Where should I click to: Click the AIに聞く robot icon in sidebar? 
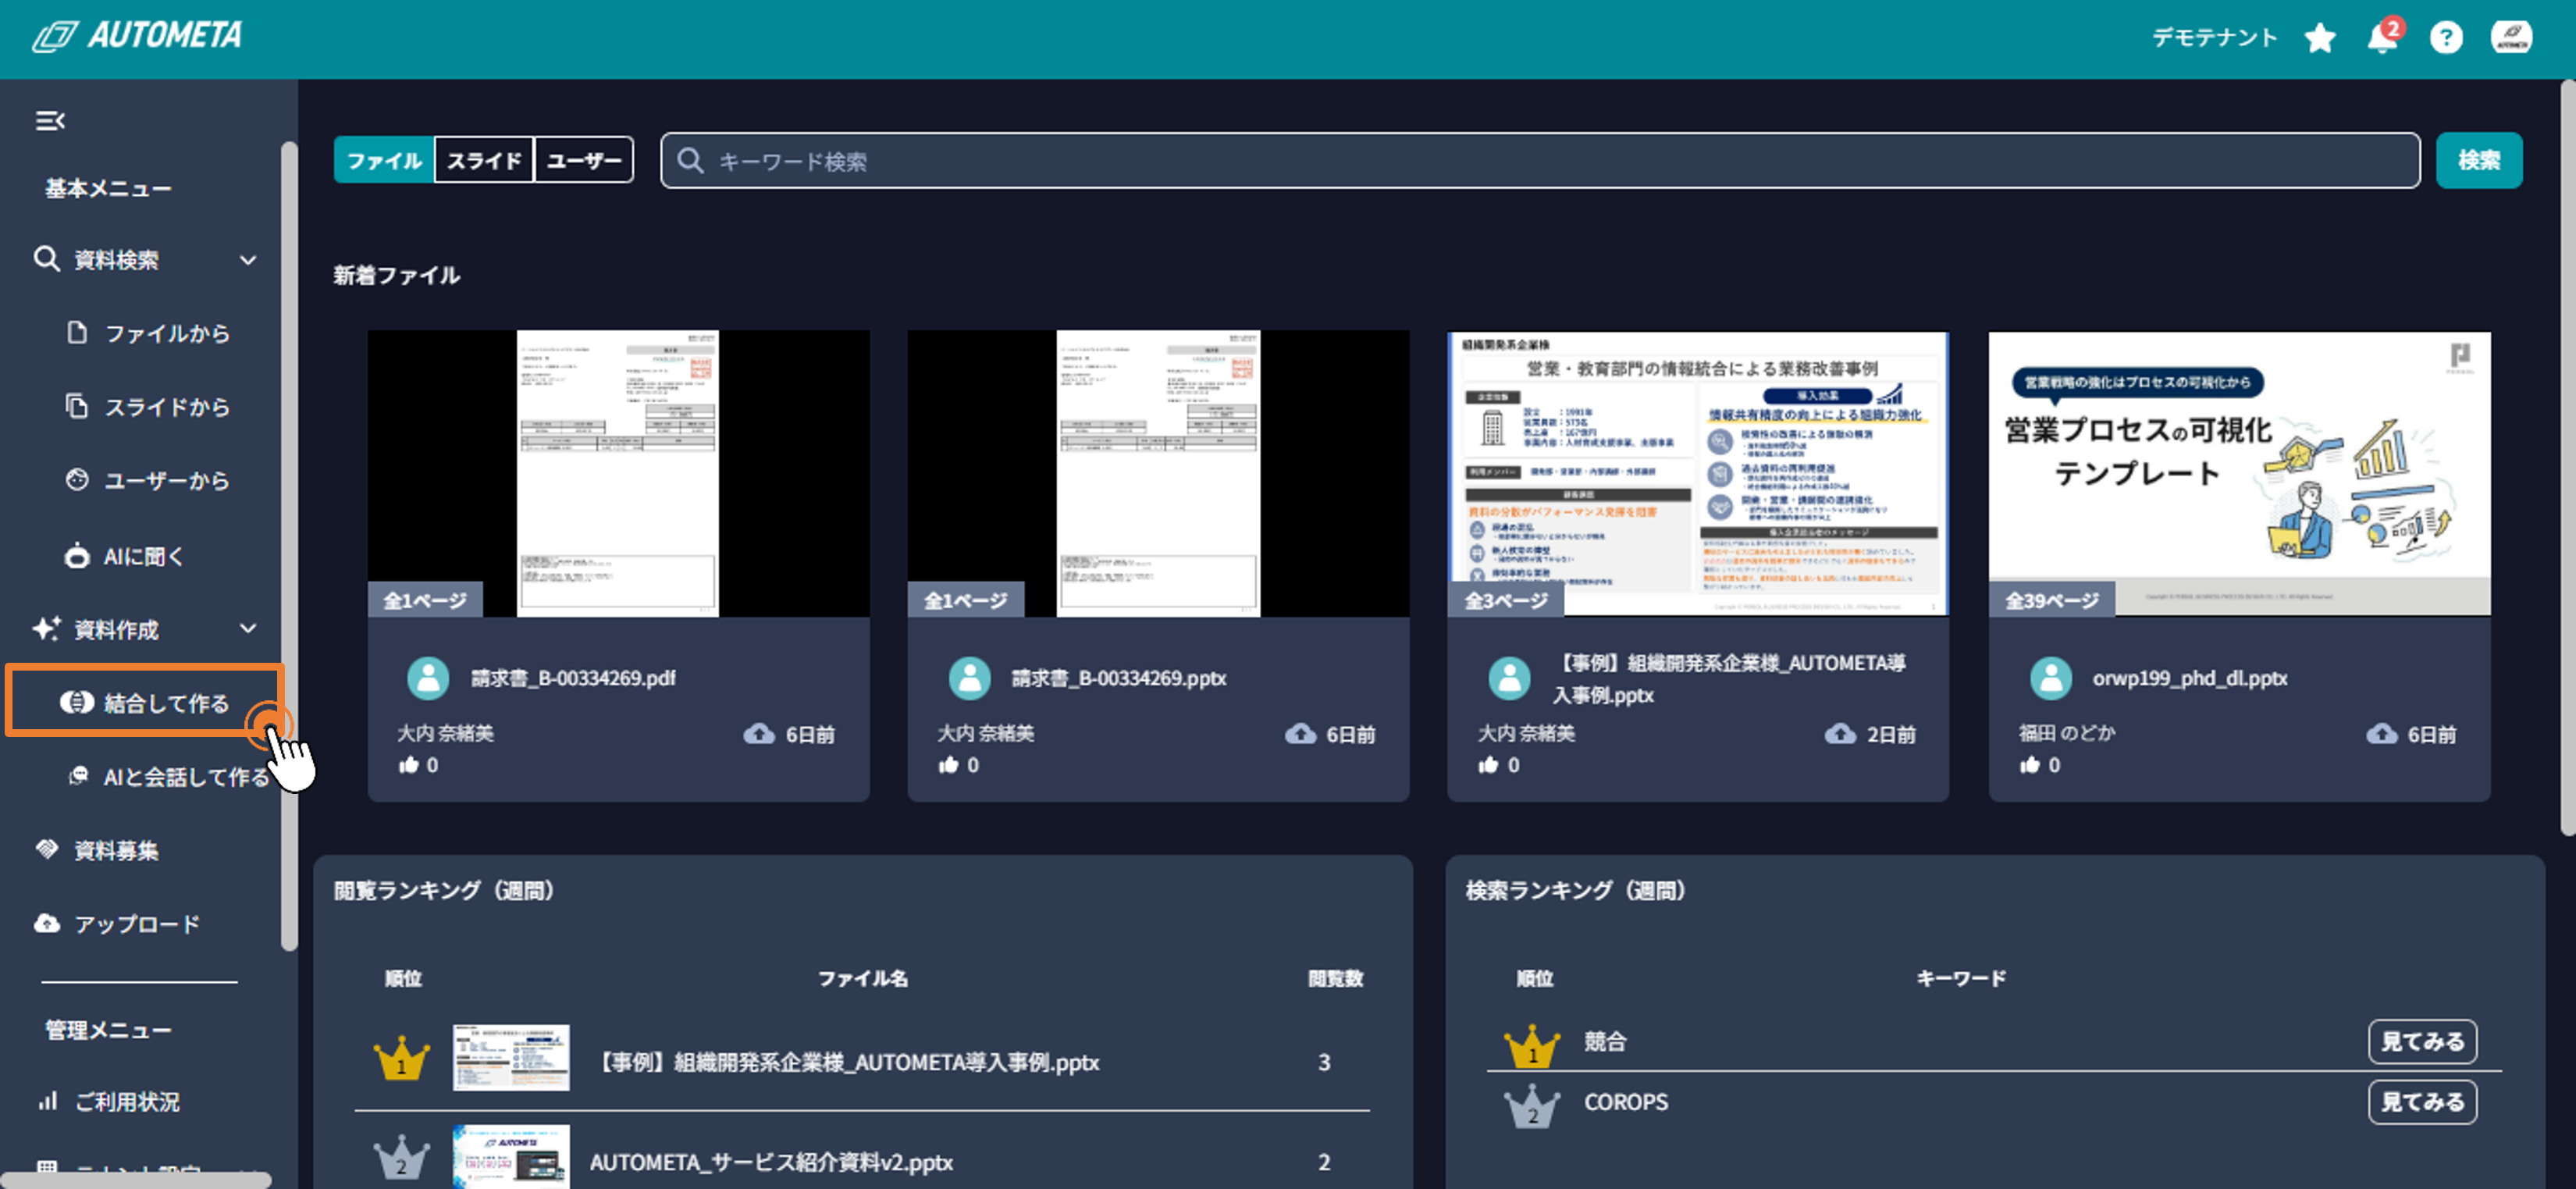tap(77, 556)
